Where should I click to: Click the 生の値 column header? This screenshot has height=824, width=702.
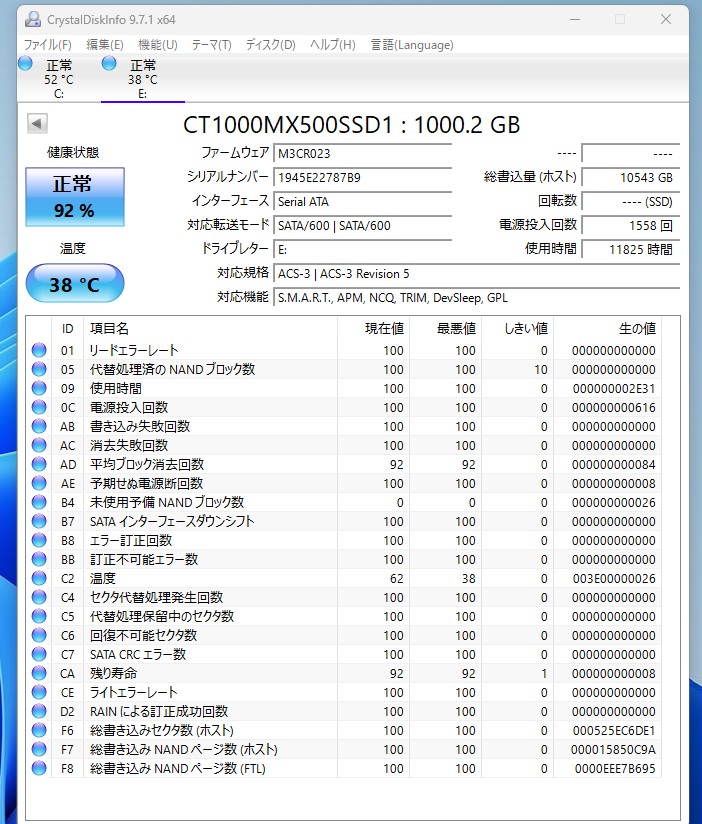coord(607,328)
